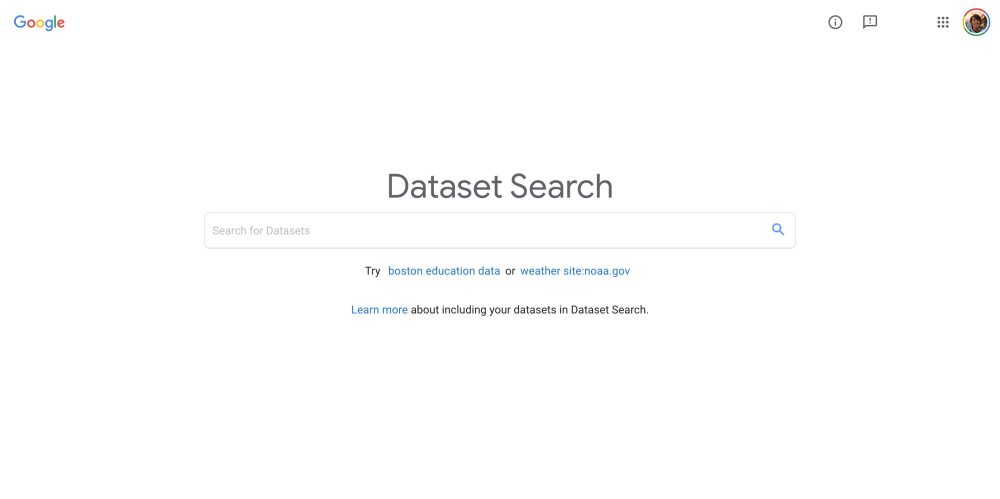Viewport: 1000px width, 499px height.
Task: Expand the Google apps launcher menu
Action: (942, 22)
